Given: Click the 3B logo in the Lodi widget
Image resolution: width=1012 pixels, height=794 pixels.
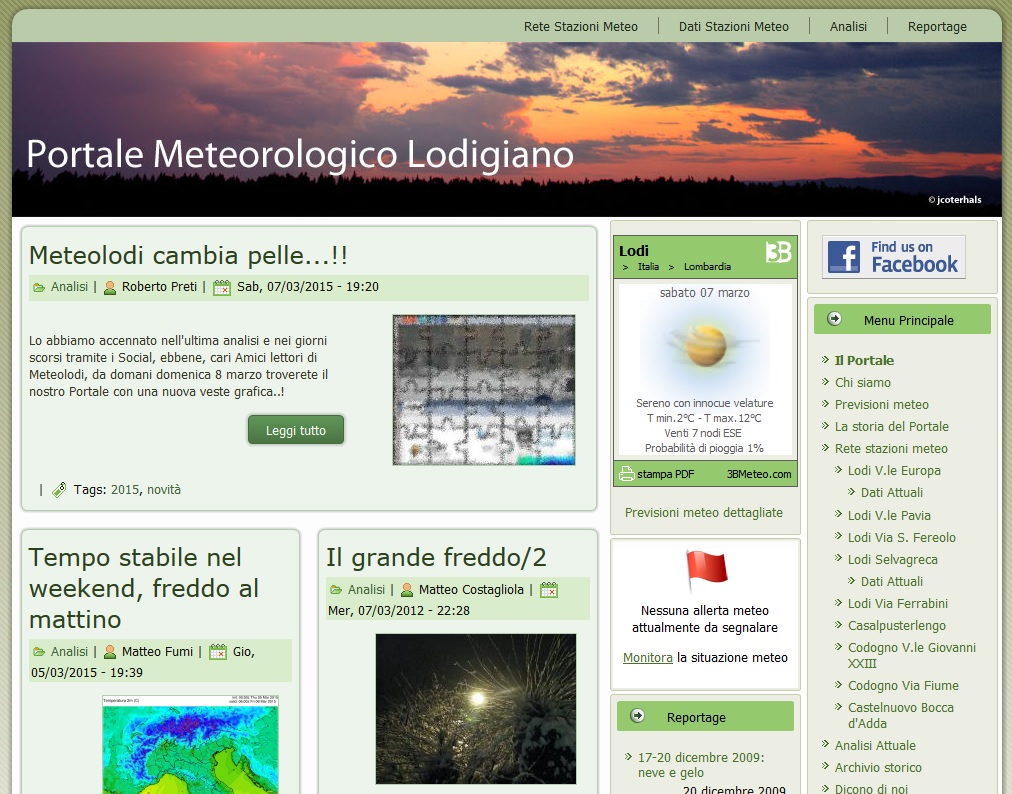Looking at the screenshot, I should click(x=778, y=252).
